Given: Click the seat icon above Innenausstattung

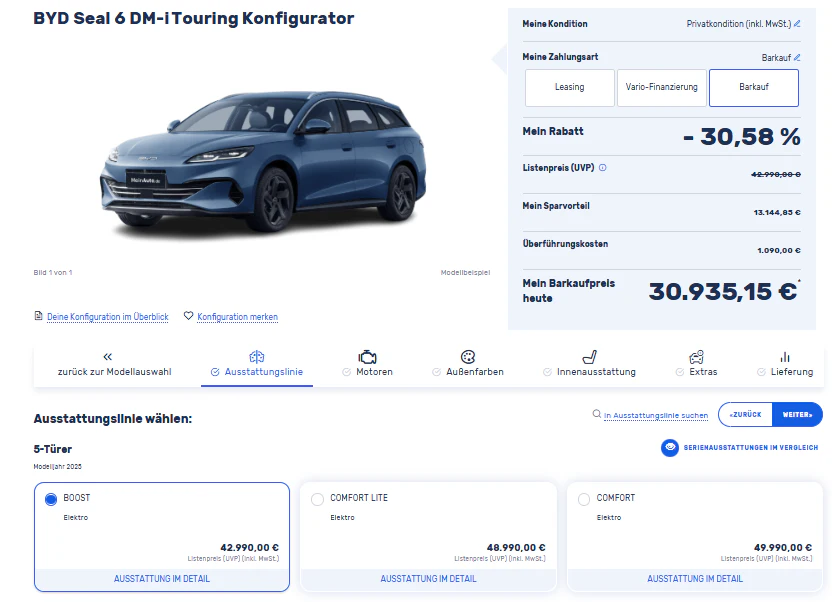Looking at the screenshot, I should 590,356.
